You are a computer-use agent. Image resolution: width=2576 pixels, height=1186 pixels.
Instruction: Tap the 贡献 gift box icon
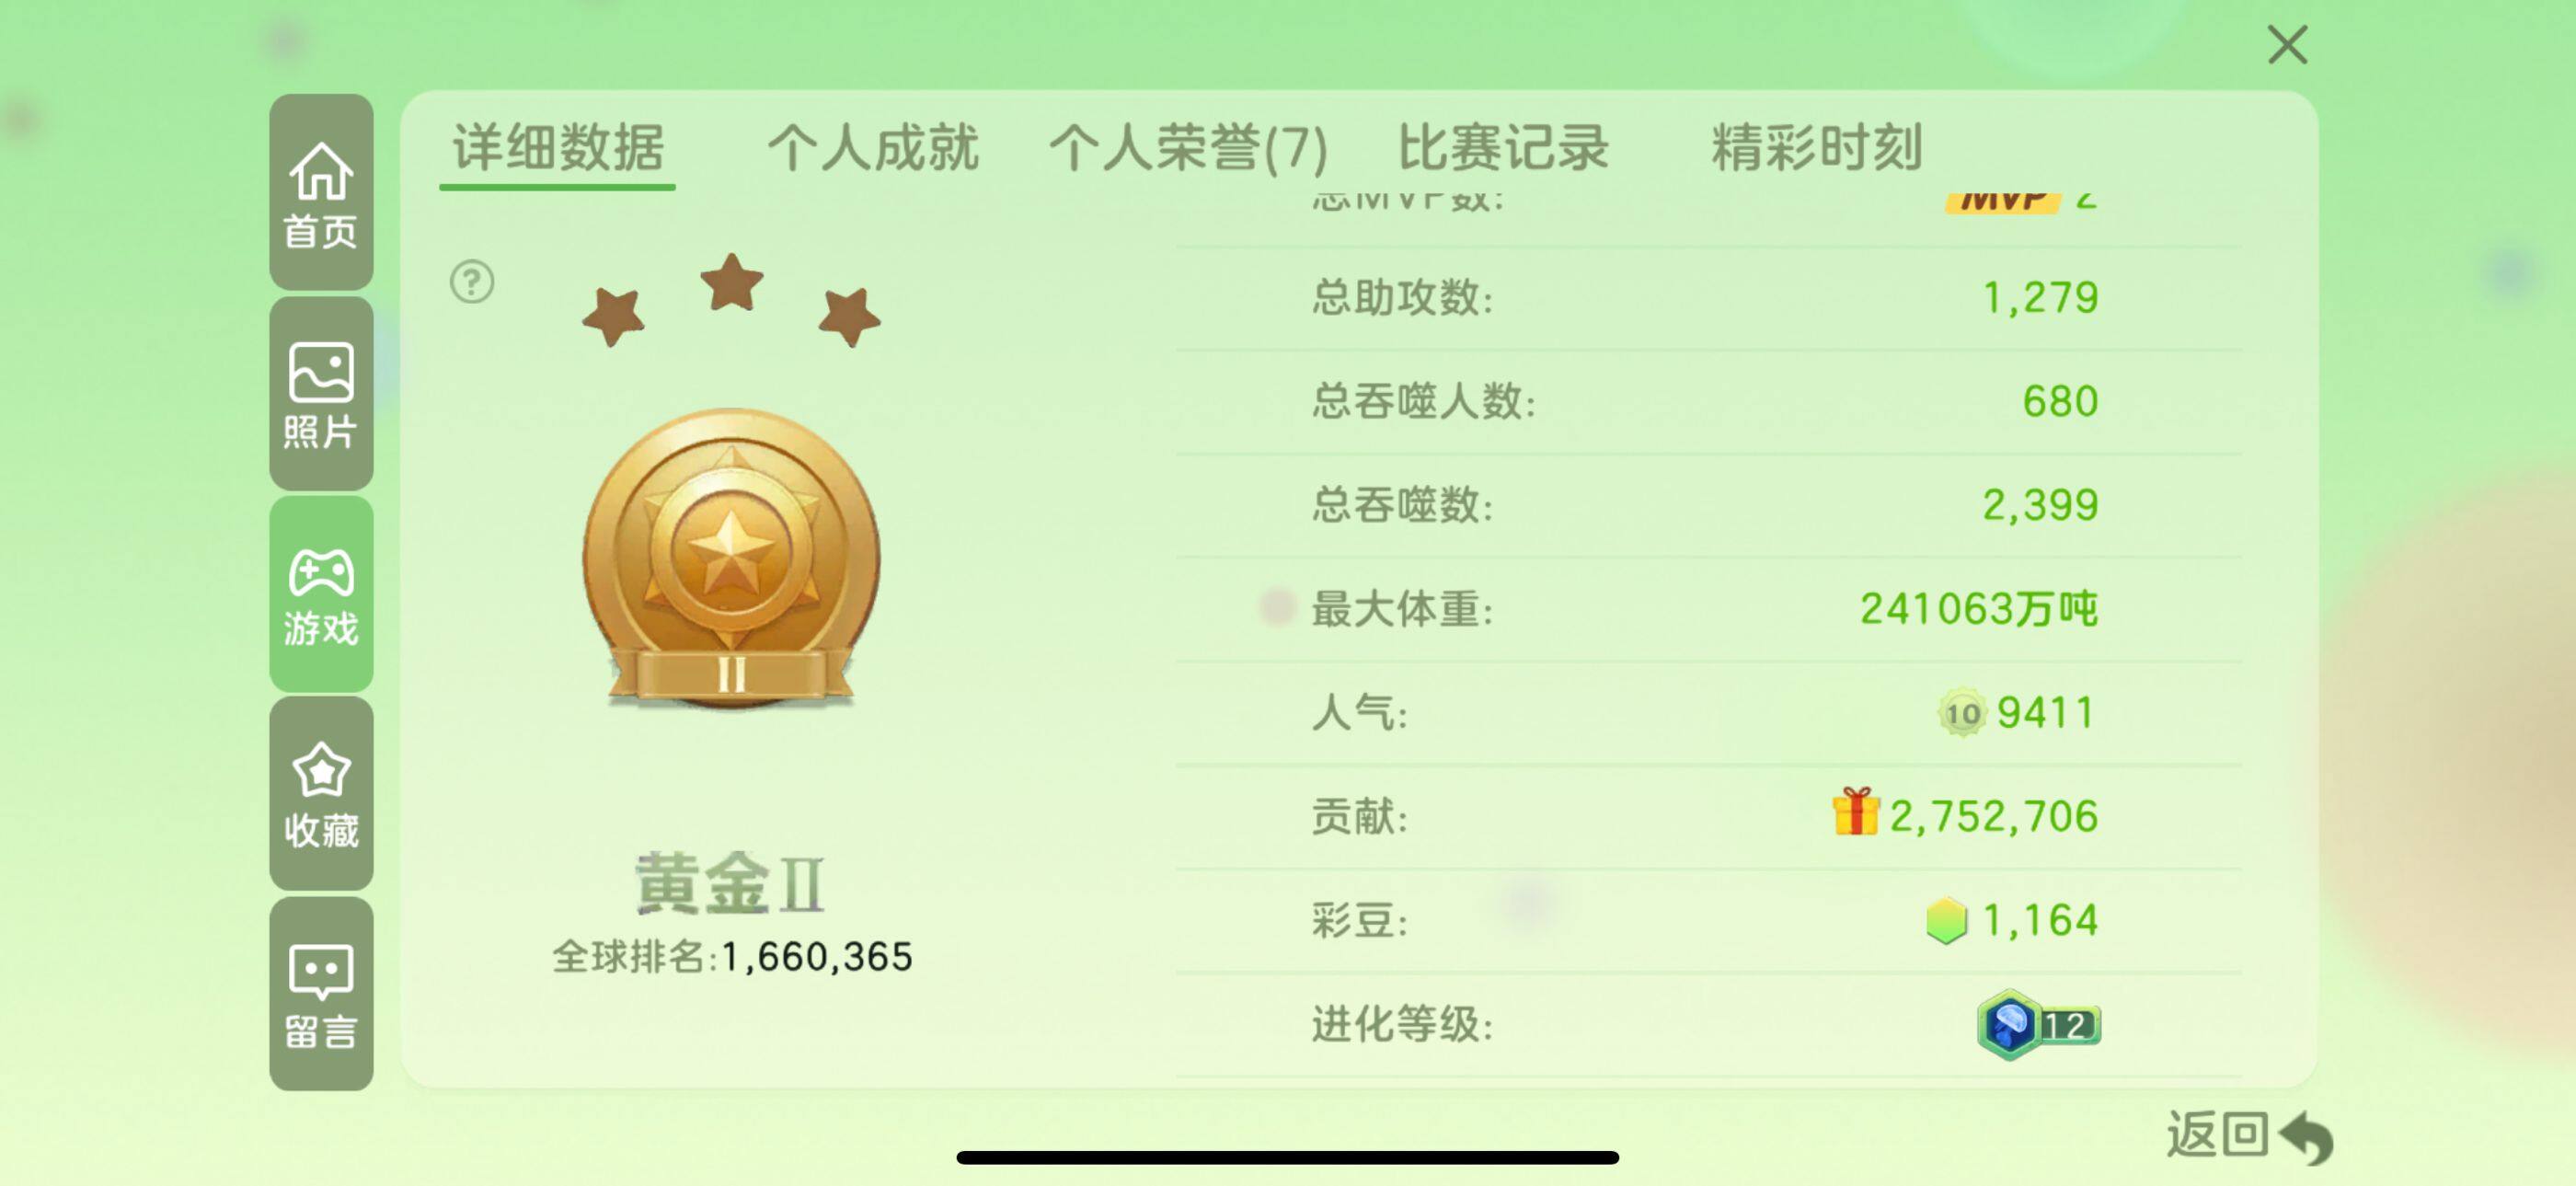pos(1856,812)
